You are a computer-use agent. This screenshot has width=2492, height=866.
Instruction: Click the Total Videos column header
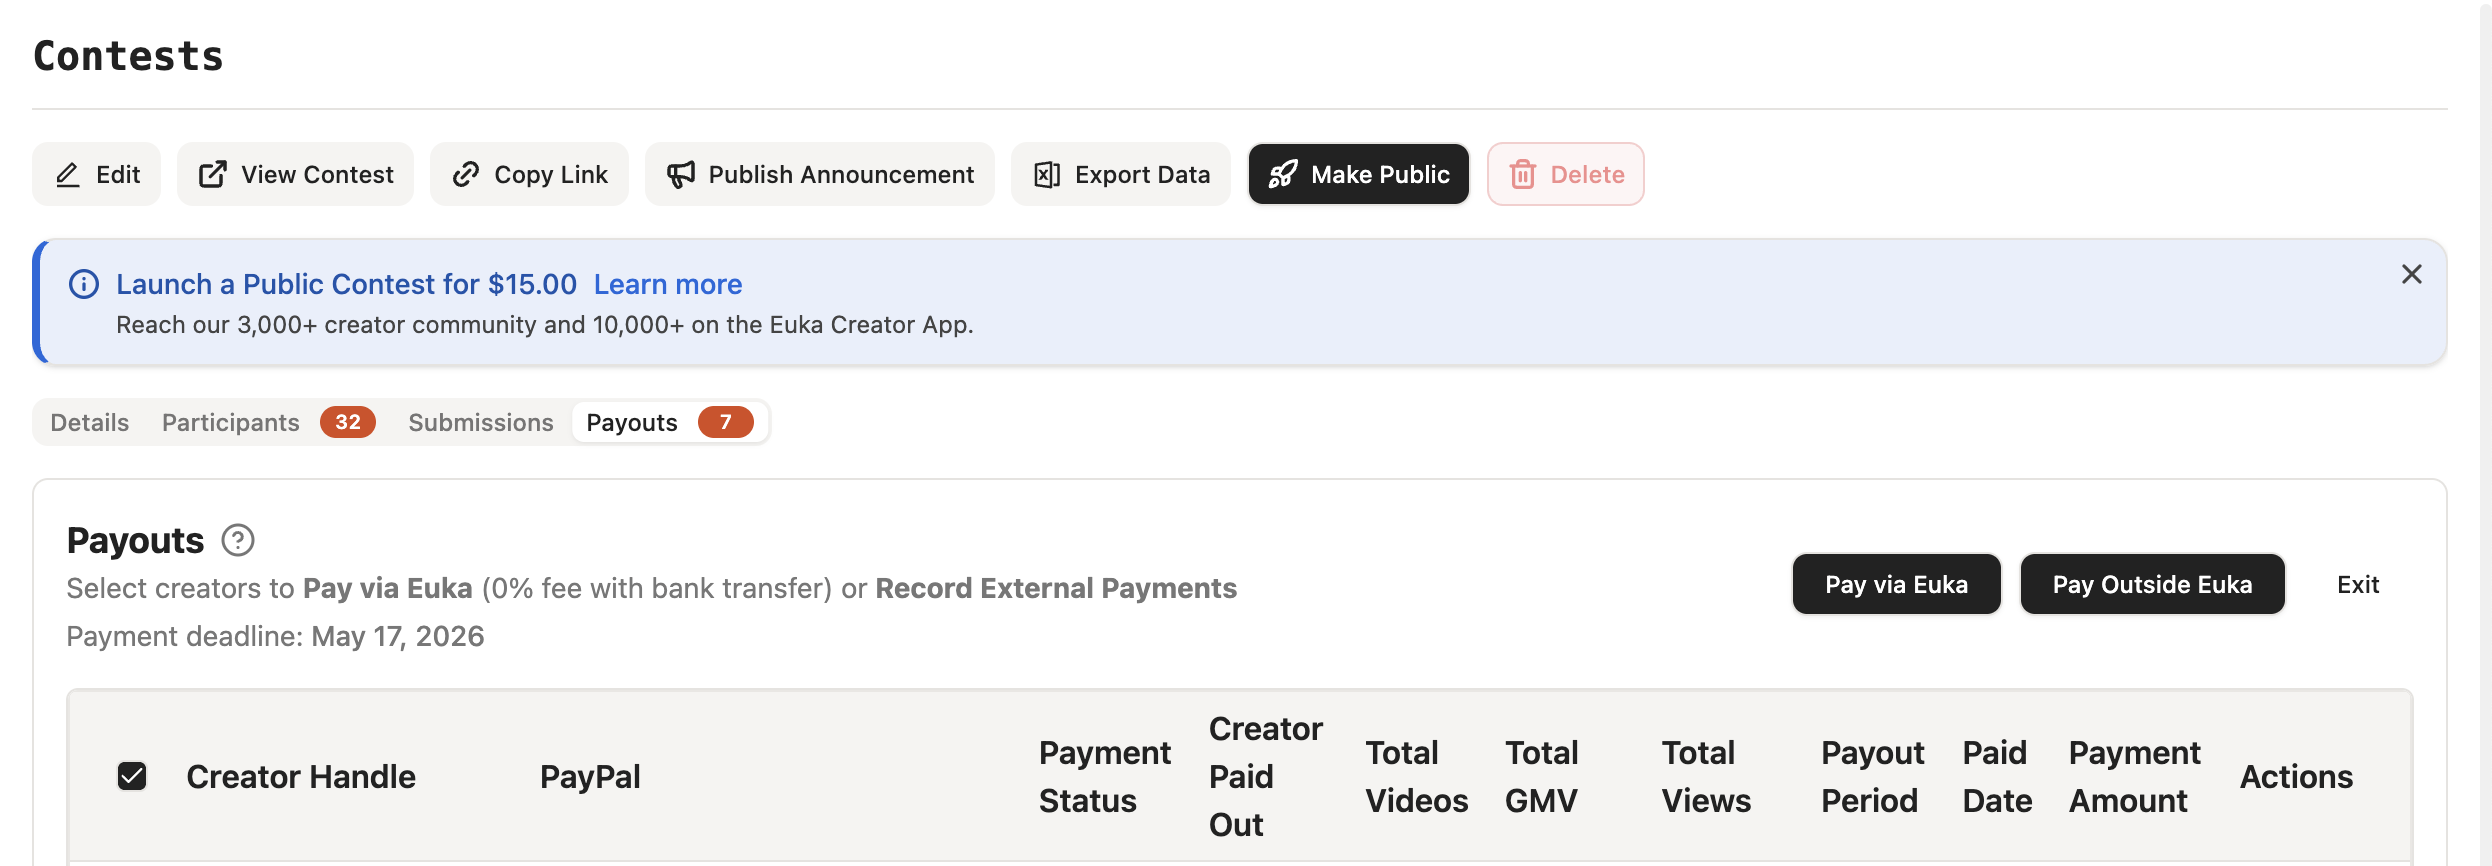[1417, 777]
